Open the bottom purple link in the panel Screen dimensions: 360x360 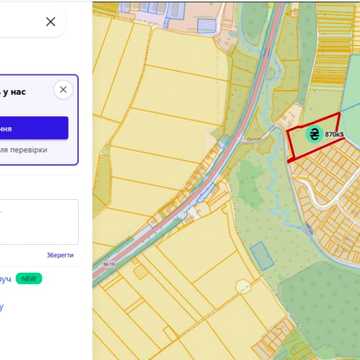(2, 306)
